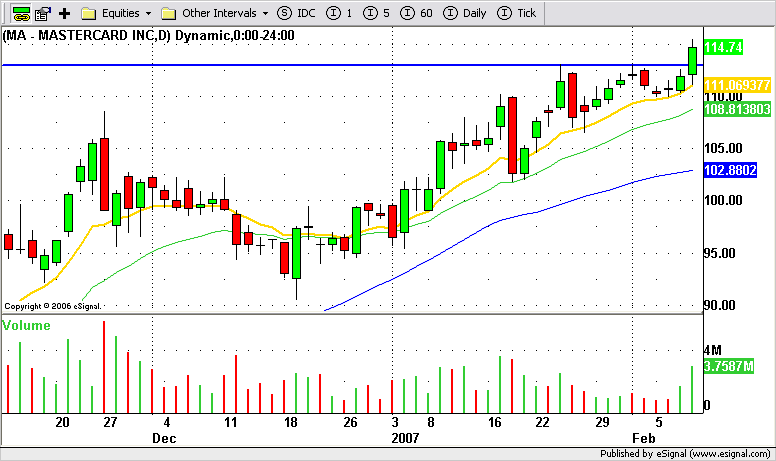Switch to the Tick interval
Viewport: 776px width, 461px height.
point(517,13)
